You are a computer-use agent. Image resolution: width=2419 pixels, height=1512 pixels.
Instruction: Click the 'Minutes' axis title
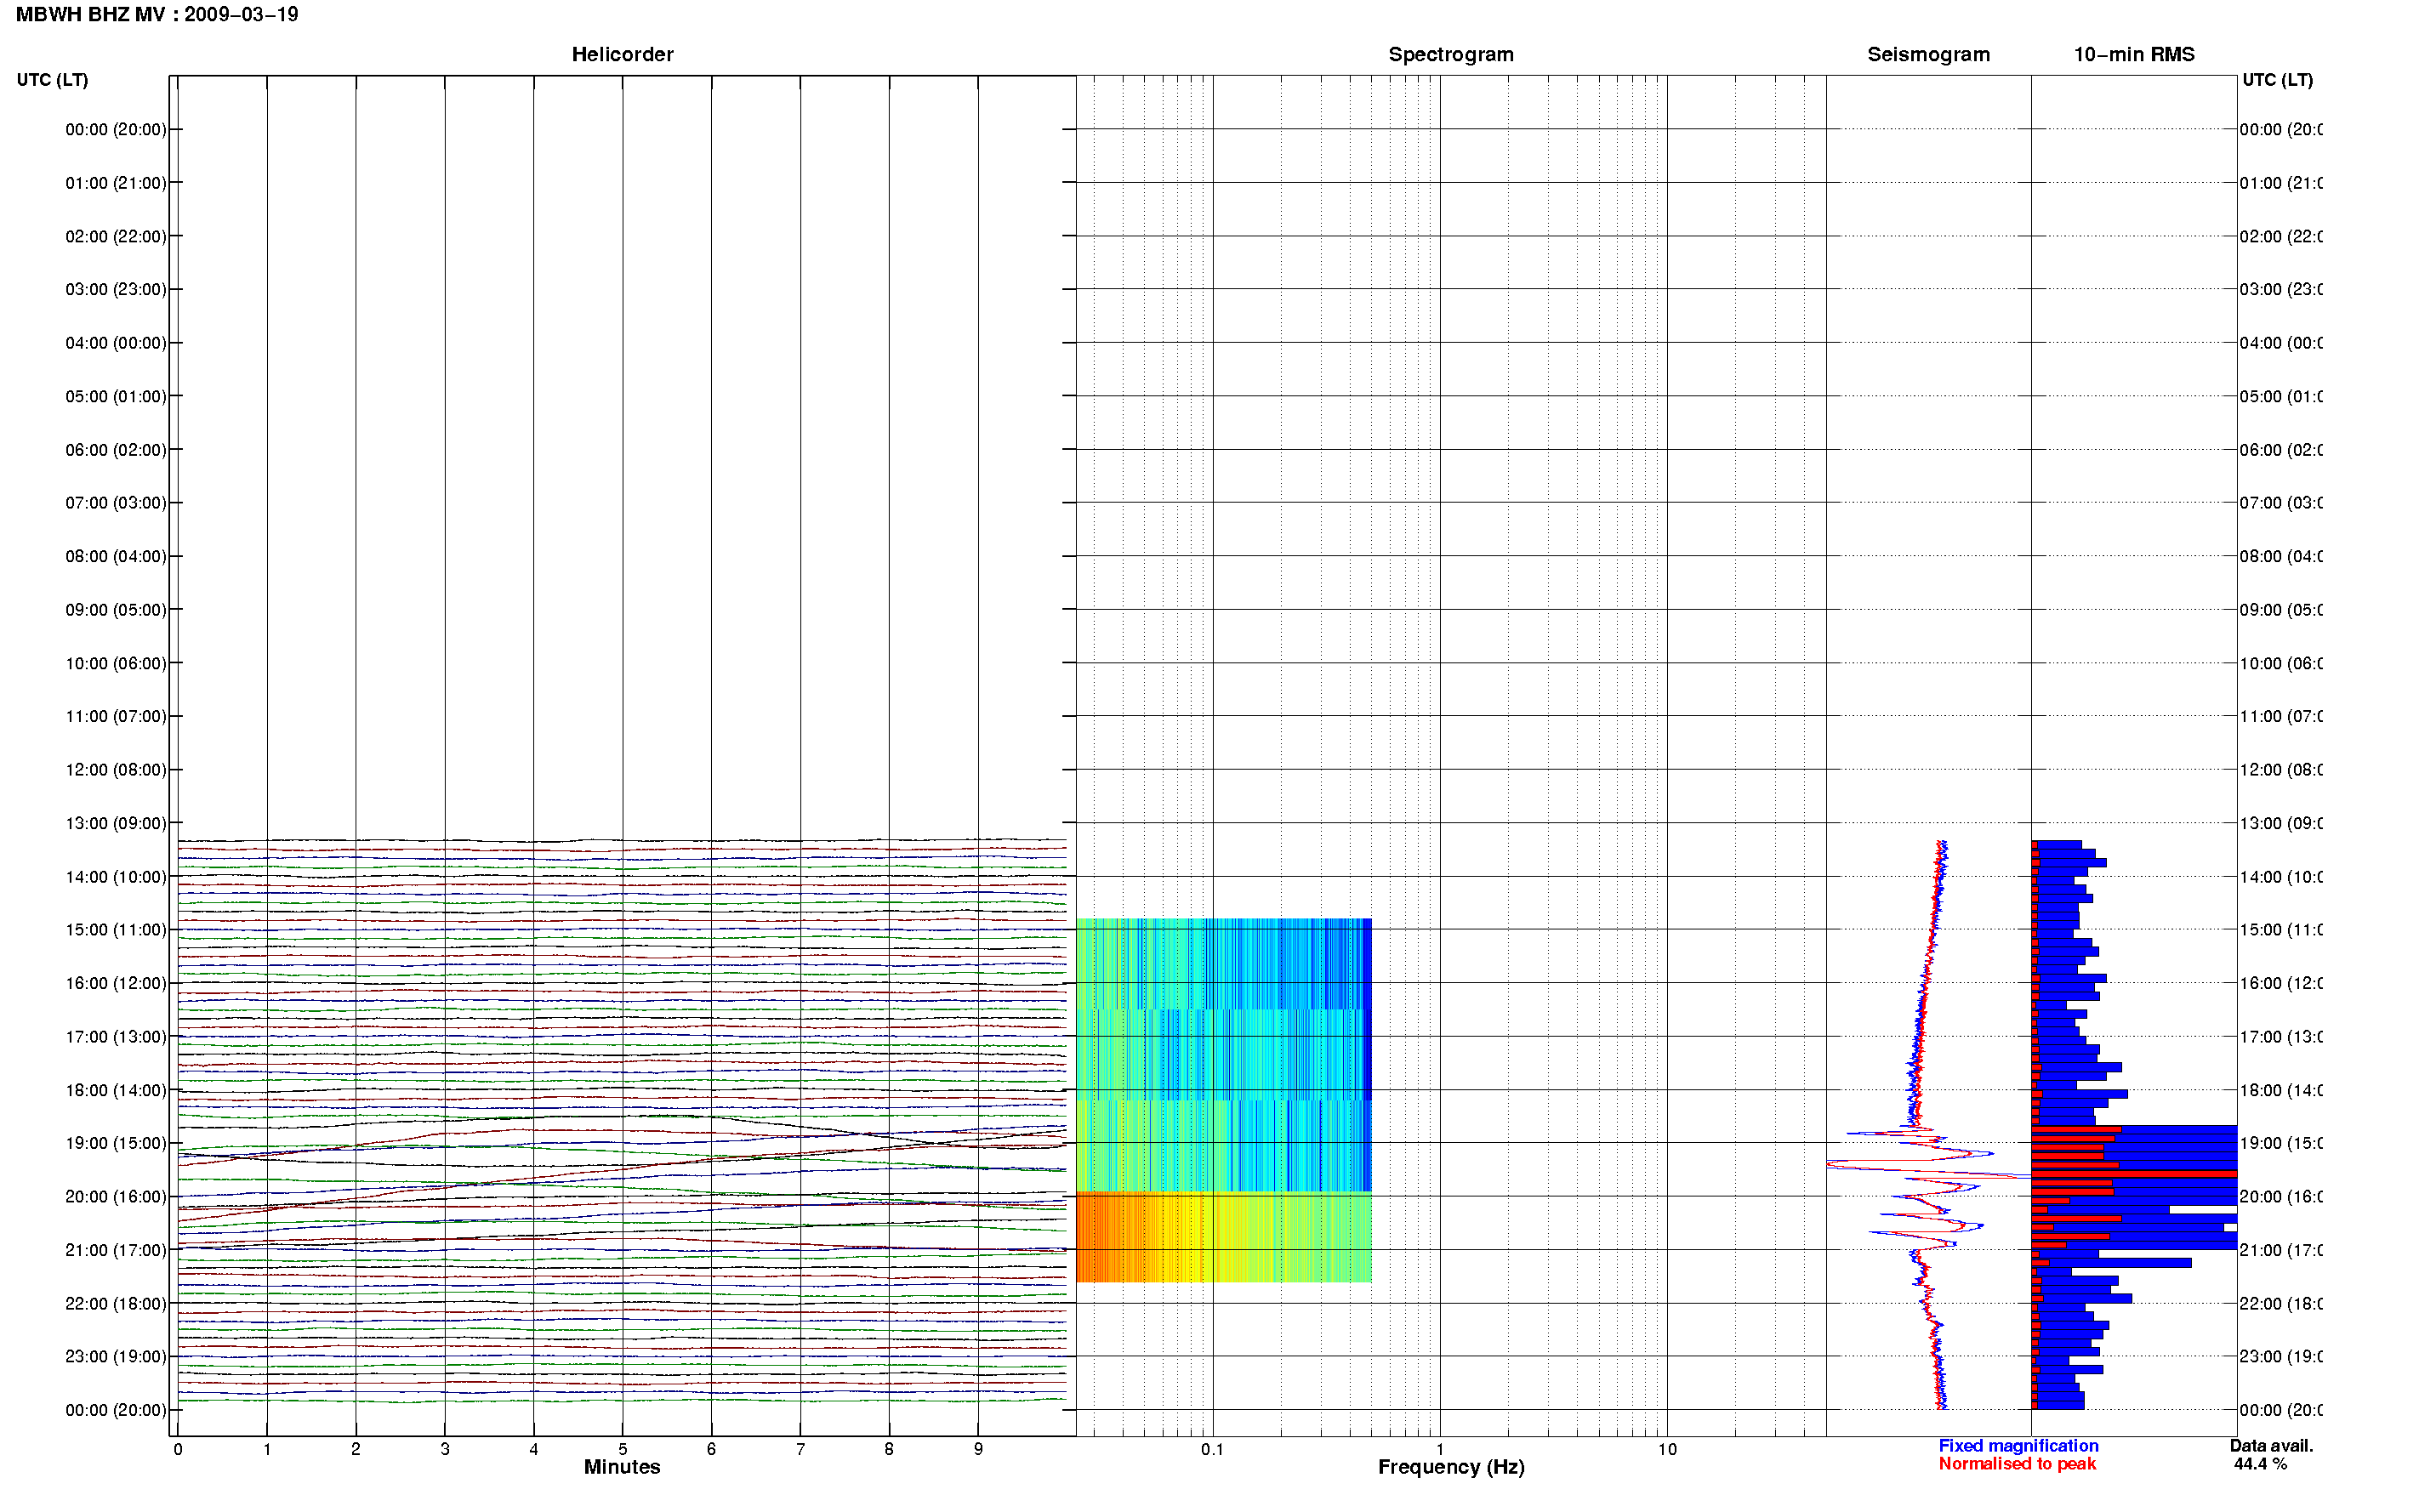622,1467
